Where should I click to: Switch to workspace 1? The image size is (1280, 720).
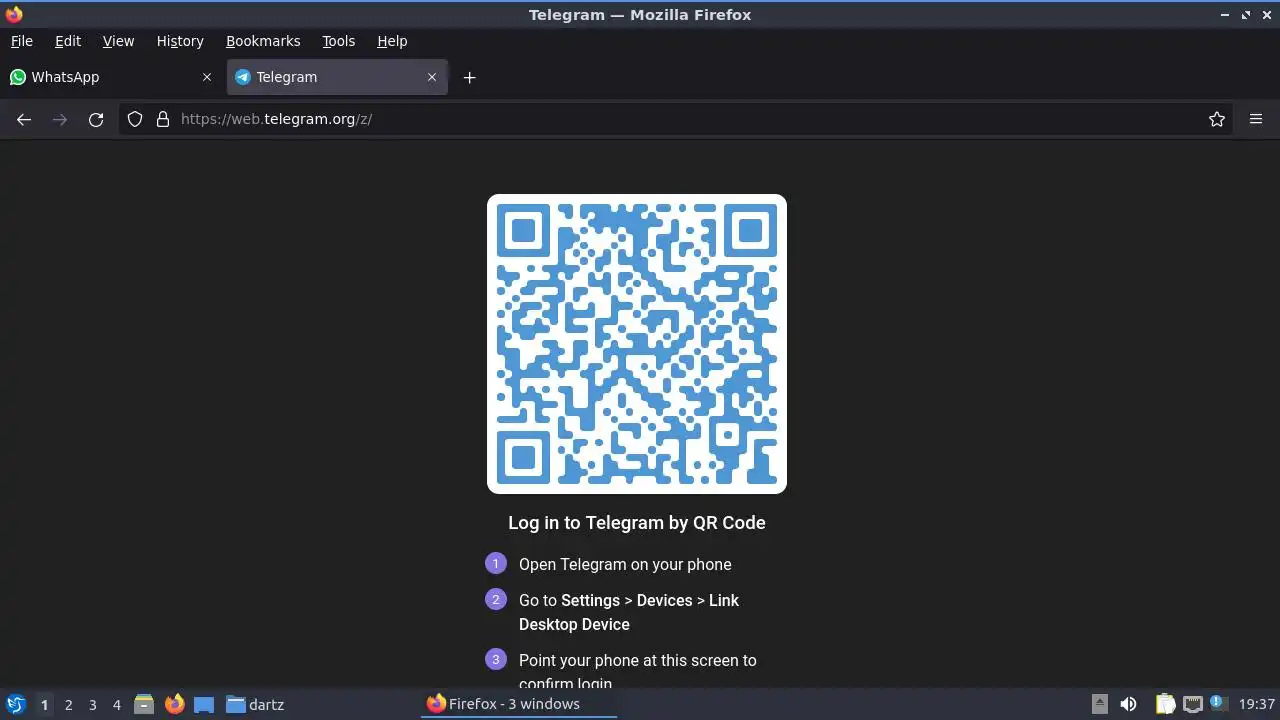pyautogui.click(x=44, y=704)
